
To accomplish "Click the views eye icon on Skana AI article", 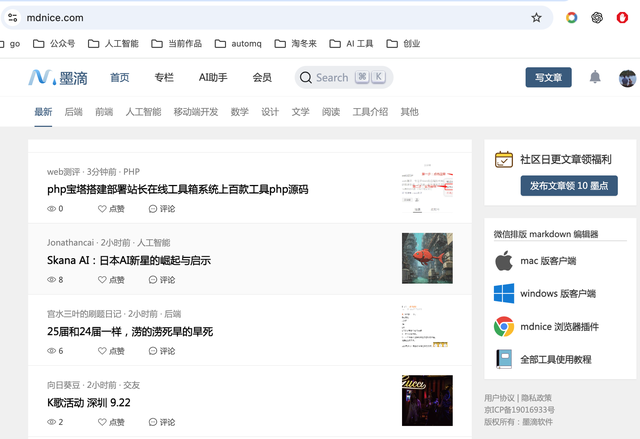I will 51,279.
